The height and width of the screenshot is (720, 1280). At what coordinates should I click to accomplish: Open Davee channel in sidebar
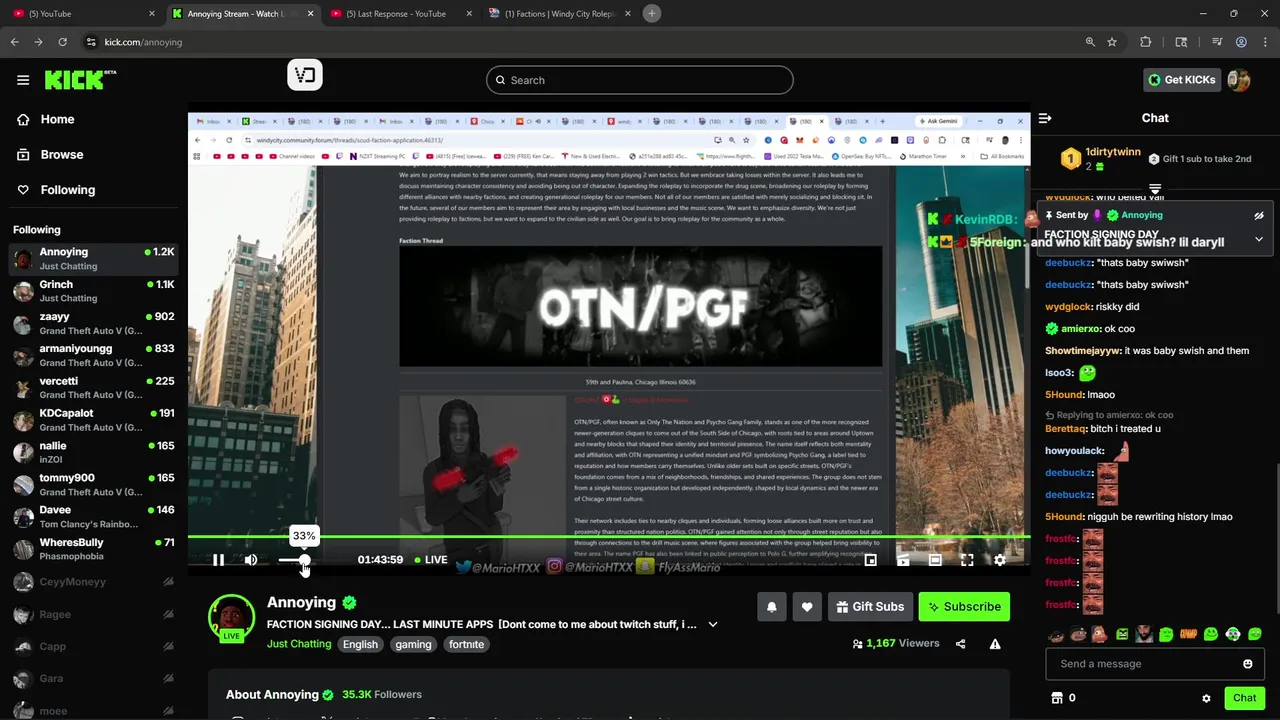click(x=94, y=516)
